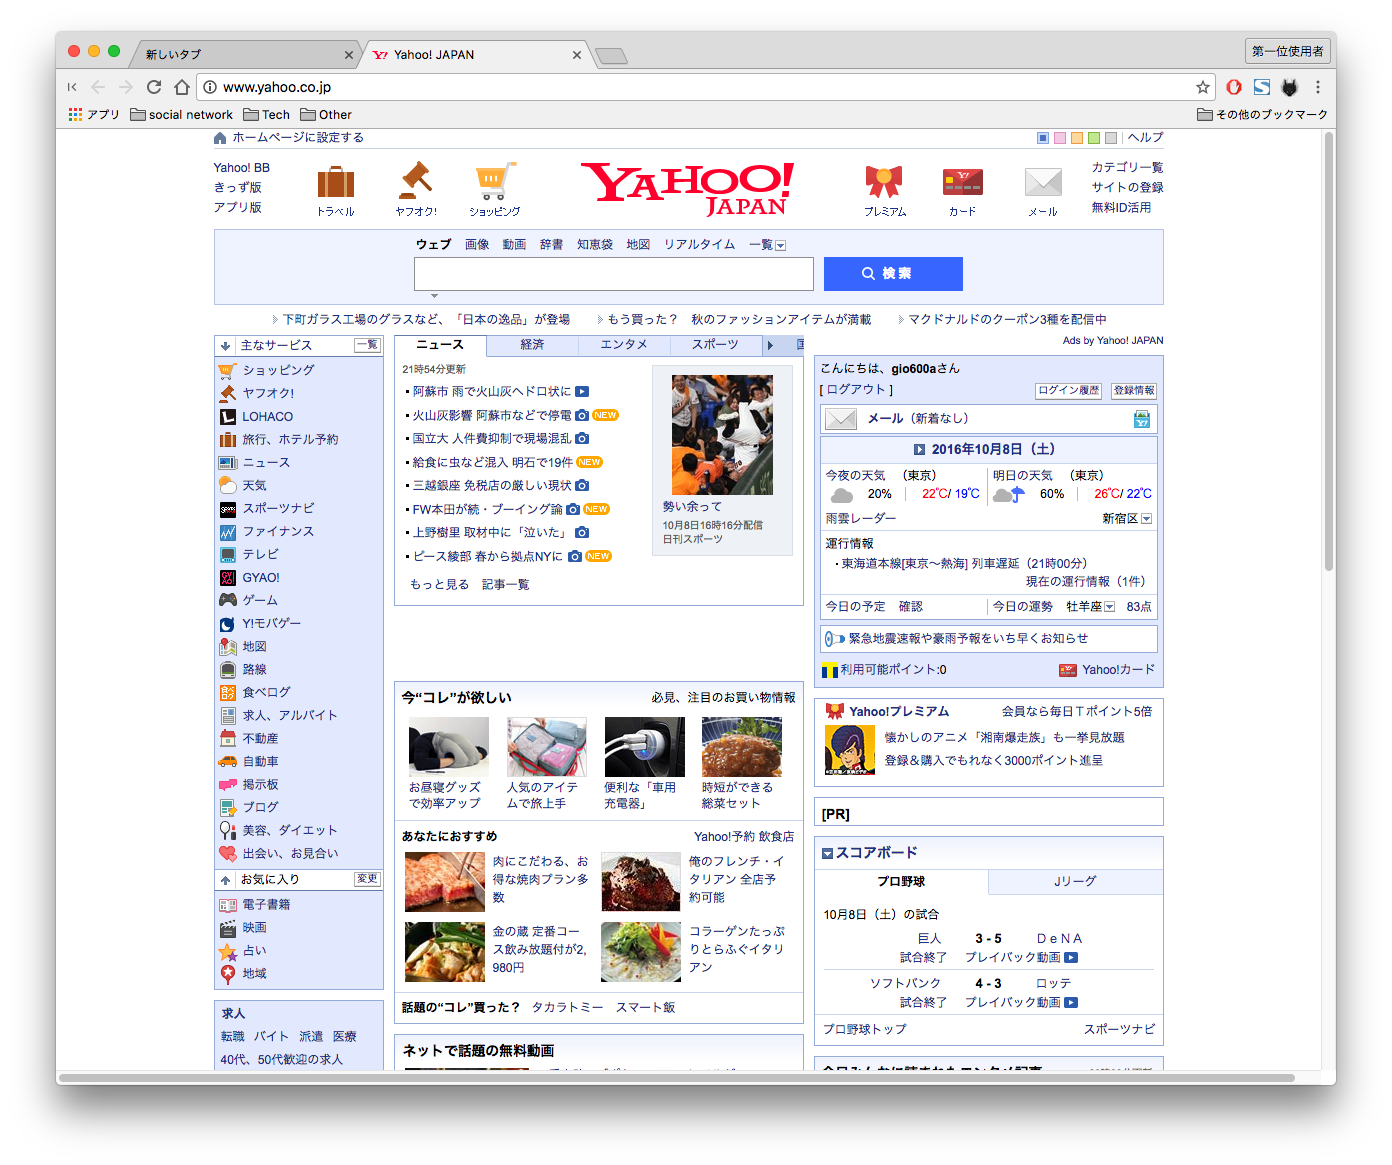This screenshot has width=1392, height=1165.
Task: Open the Yahoo Card icon
Action: tap(962, 182)
